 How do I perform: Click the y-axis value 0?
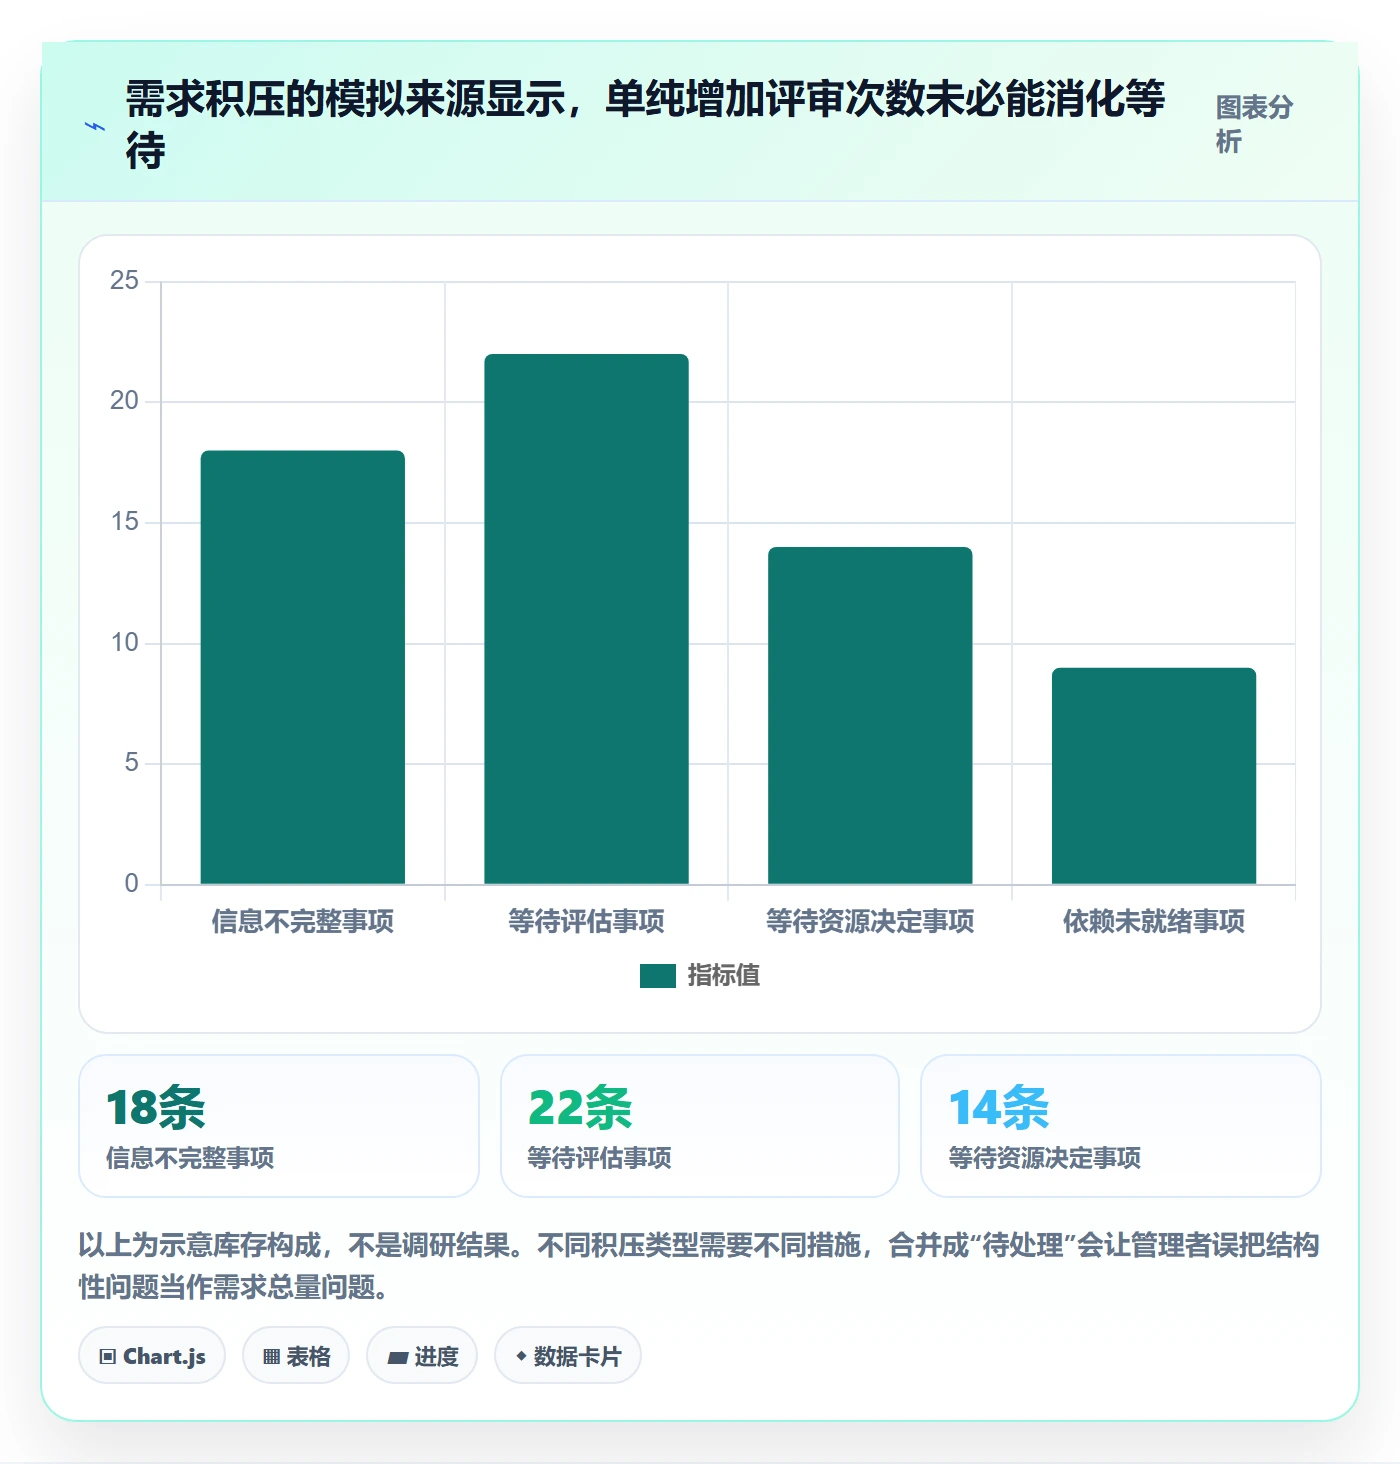point(131,884)
